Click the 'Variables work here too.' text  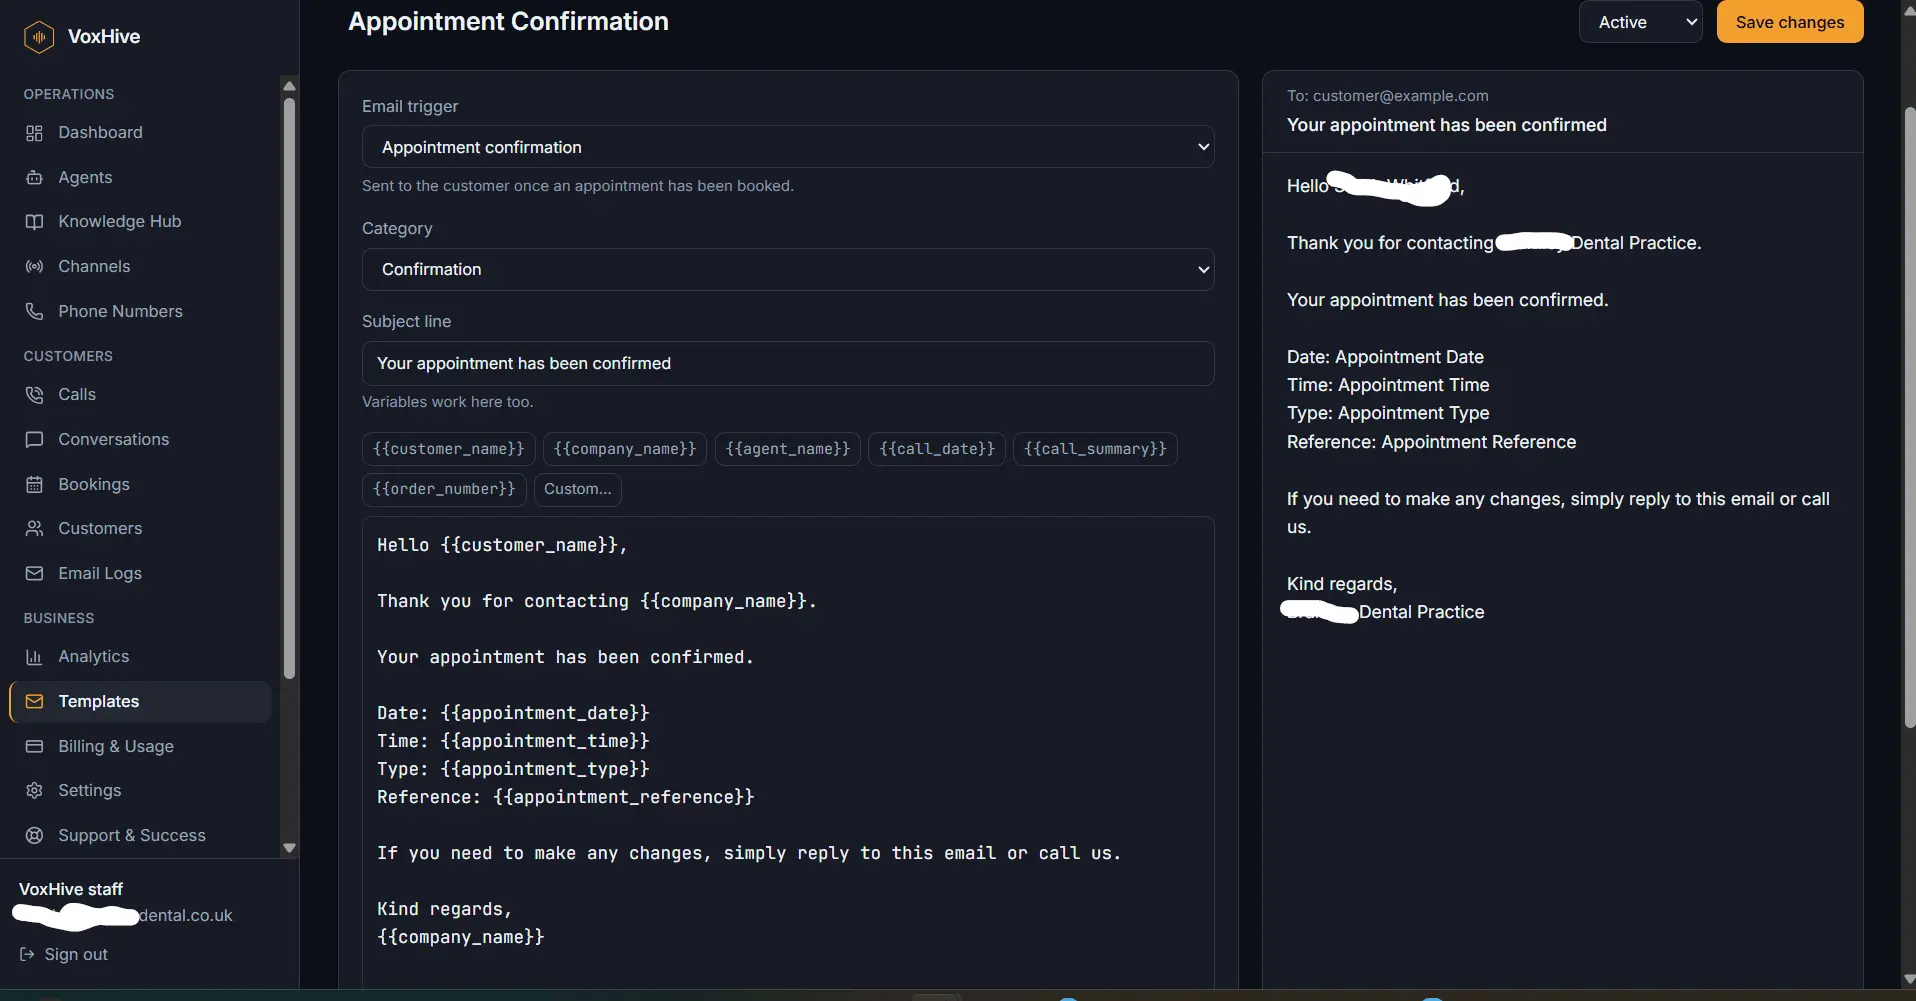448,402
